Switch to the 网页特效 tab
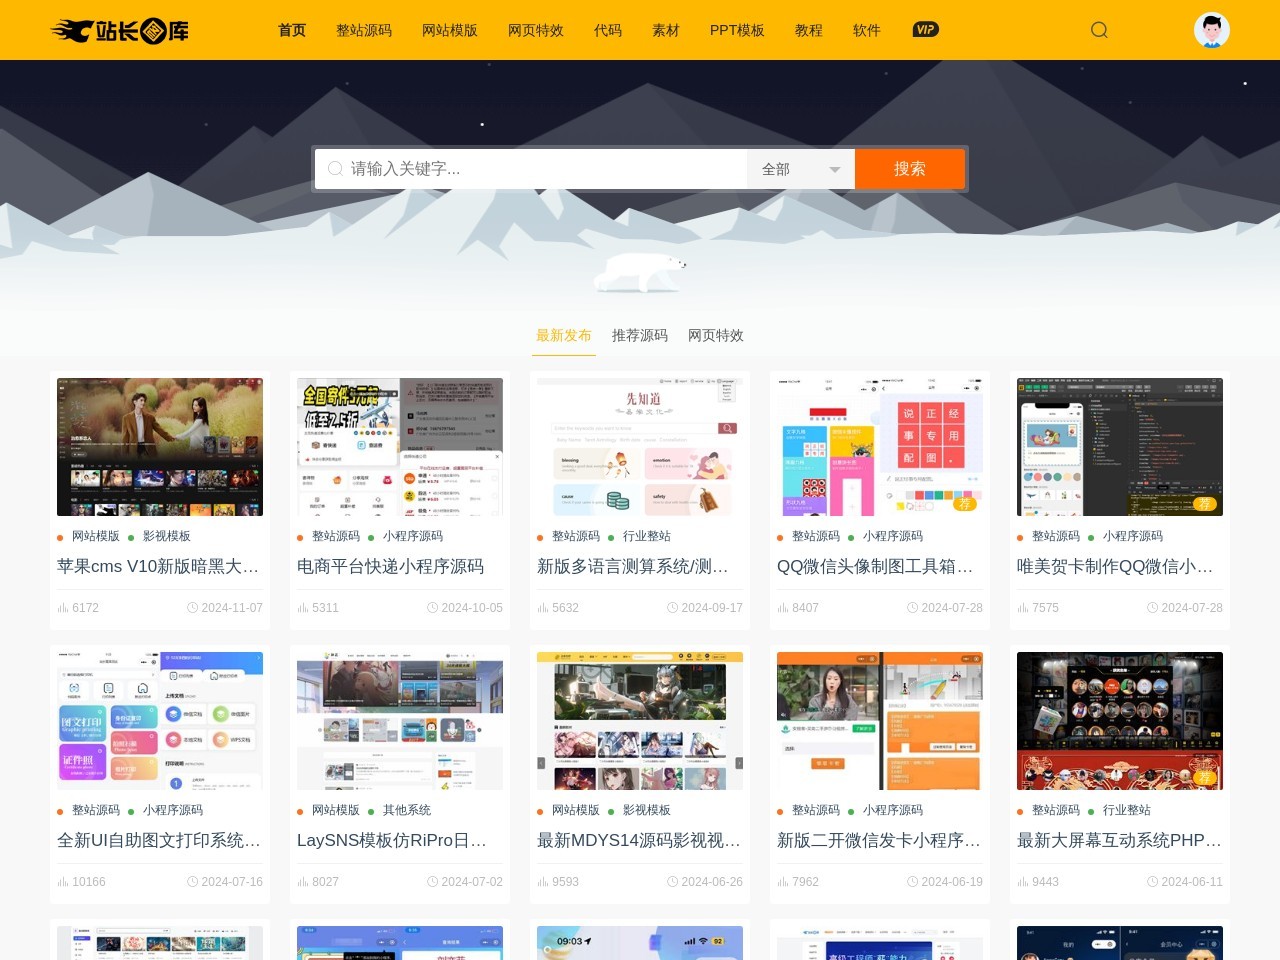The width and height of the screenshot is (1280, 960). coord(715,335)
